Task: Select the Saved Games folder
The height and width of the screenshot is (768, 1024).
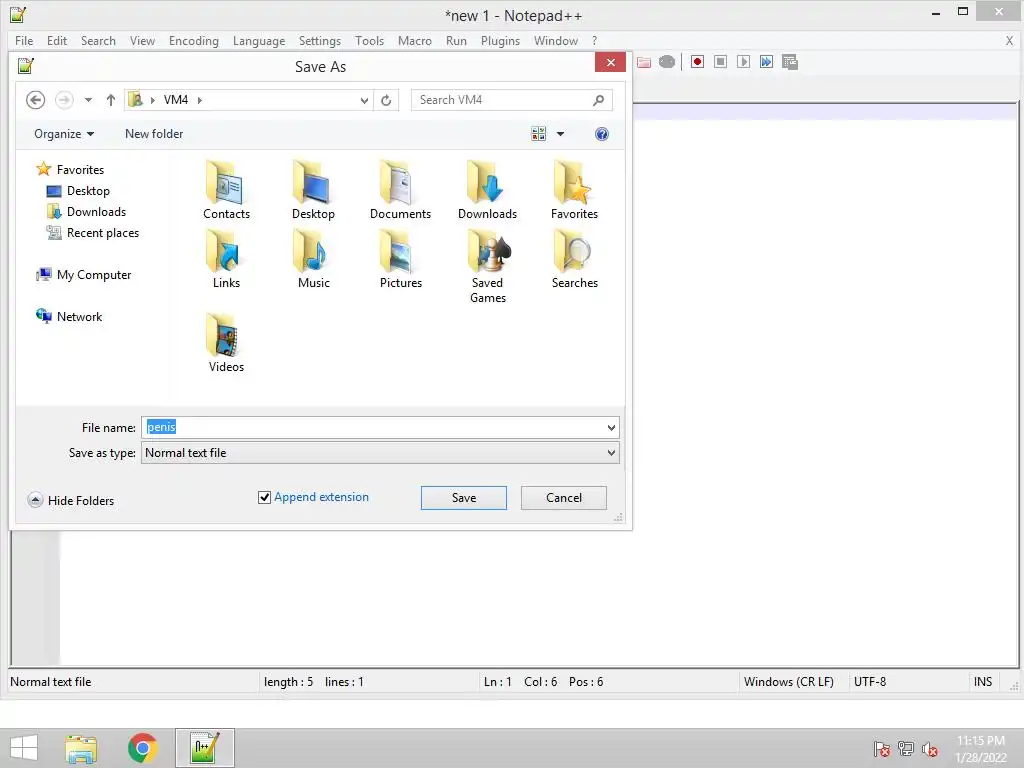Action: click(x=487, y=267)
